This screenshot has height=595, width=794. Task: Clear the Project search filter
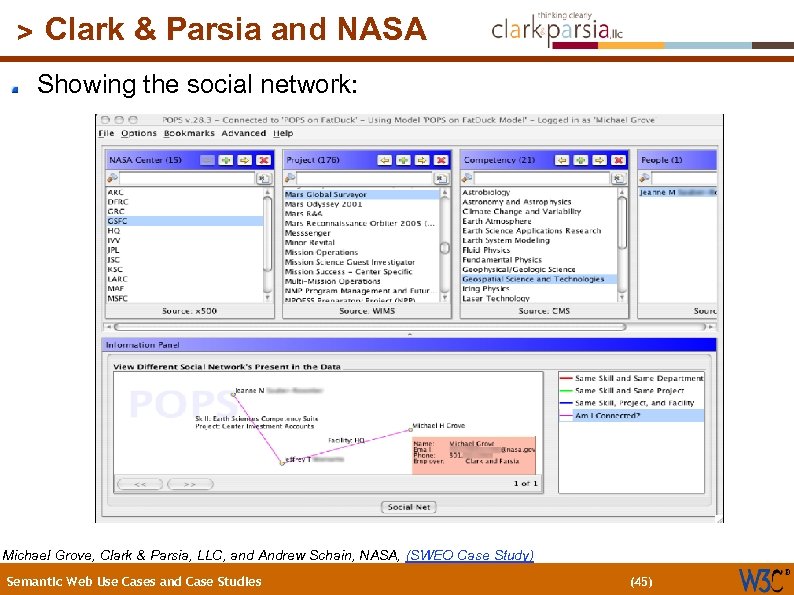pyautogui.click(x=441, y=178)
